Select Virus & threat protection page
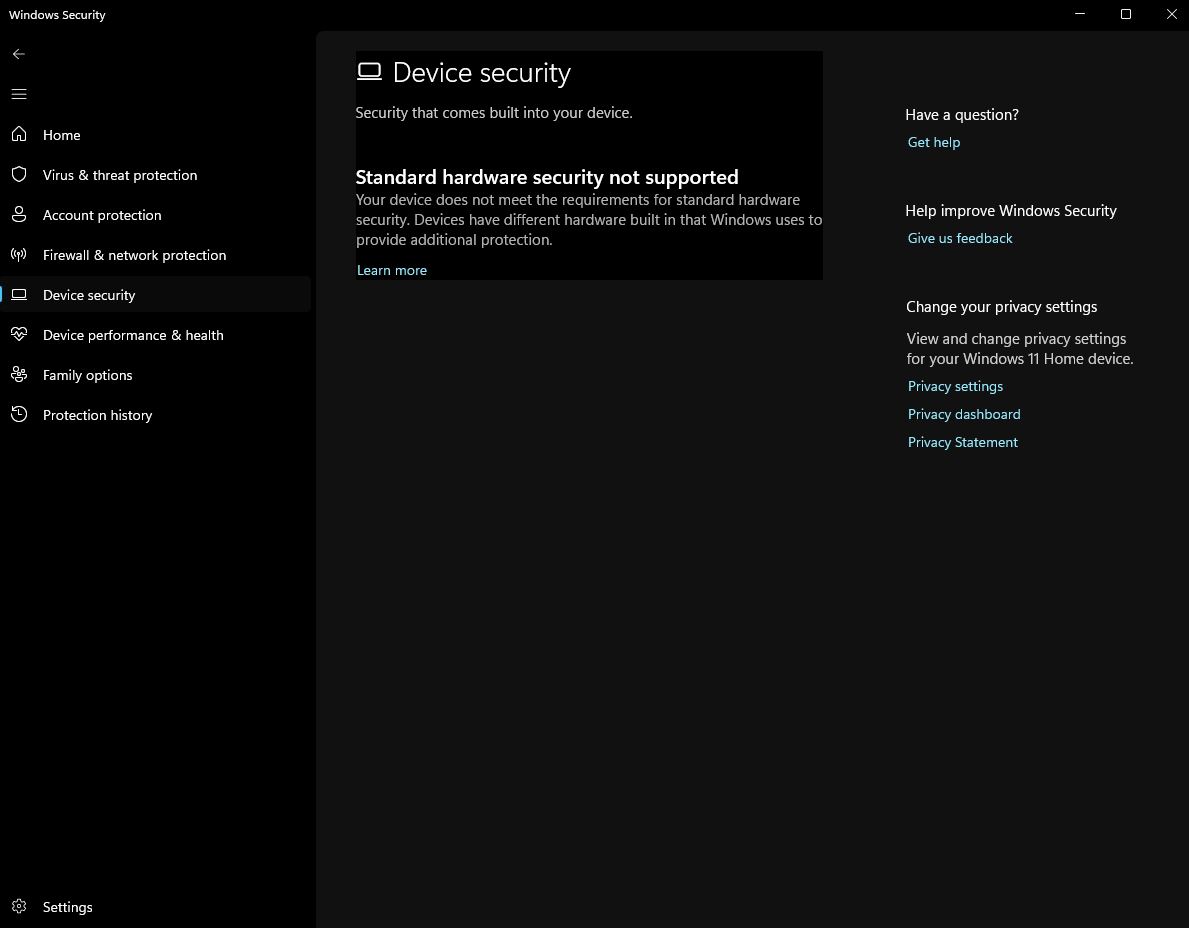This screenshot has height=928, width=1189. 120,175
